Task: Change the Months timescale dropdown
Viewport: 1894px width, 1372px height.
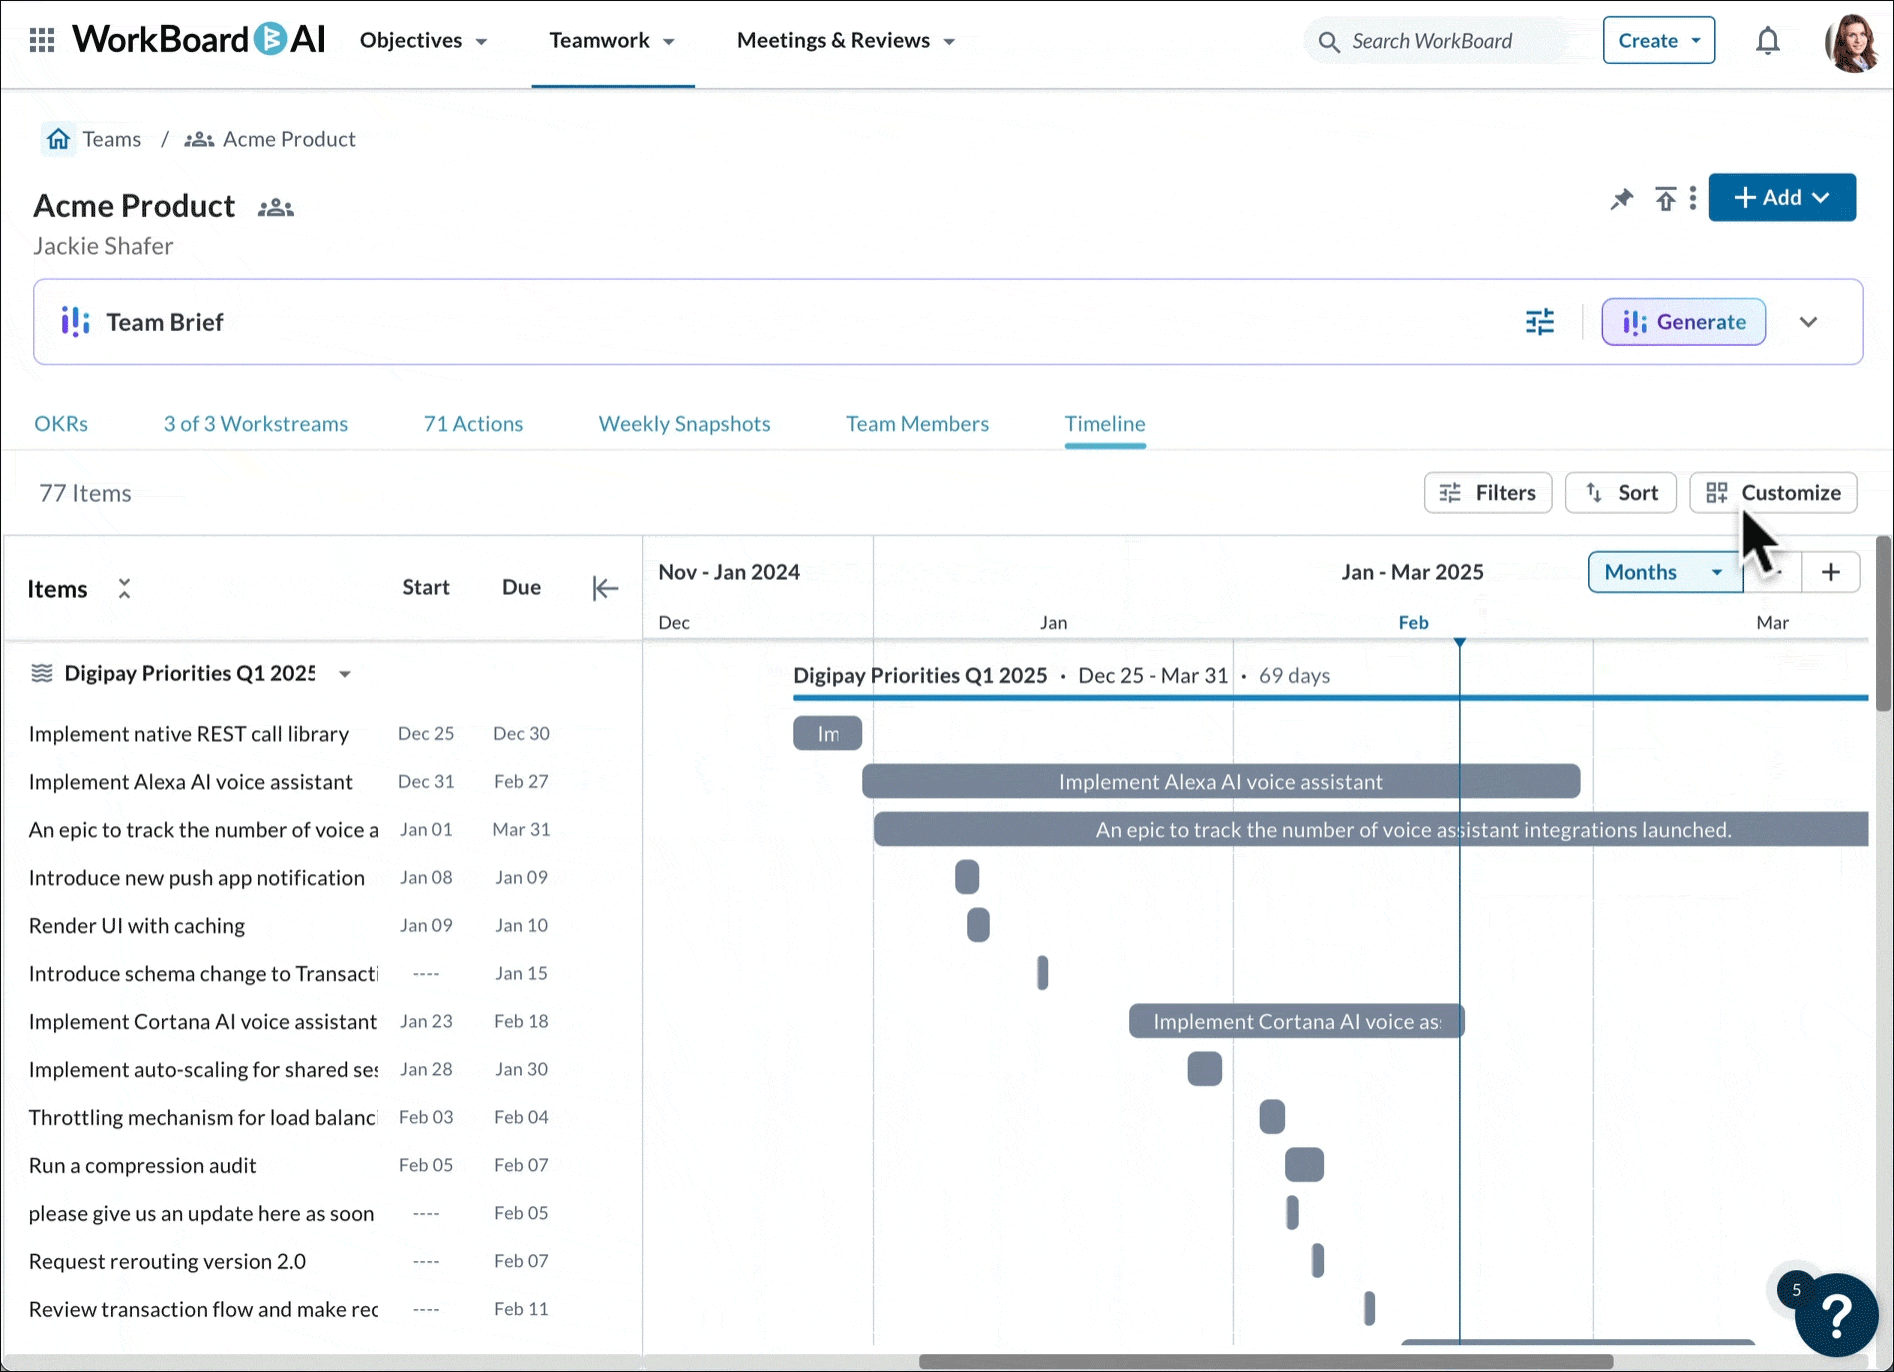Action: pos(1665,572)
